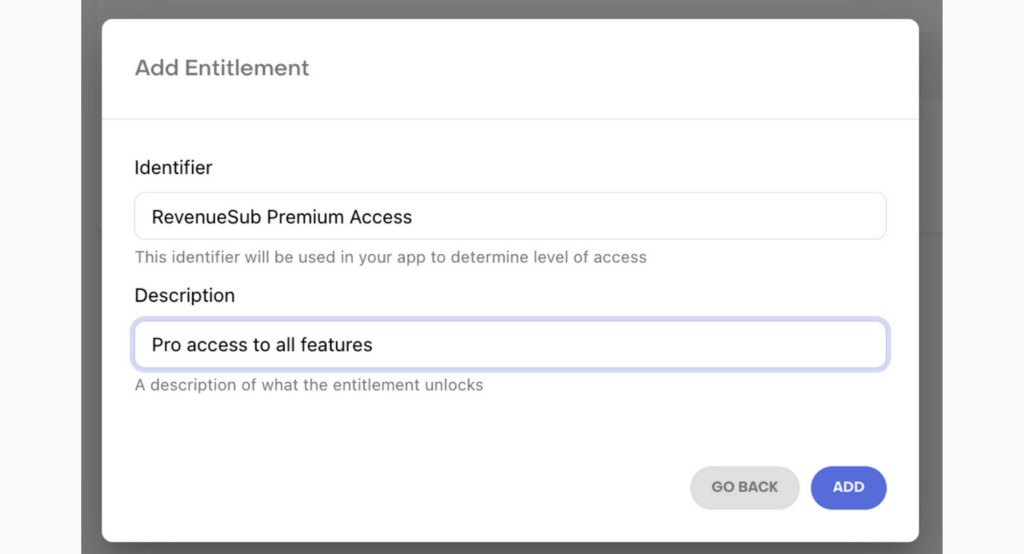1024x554 pixels.
Task: Click the dimmed backdrop left of the dialog
Action: point(91,277)
